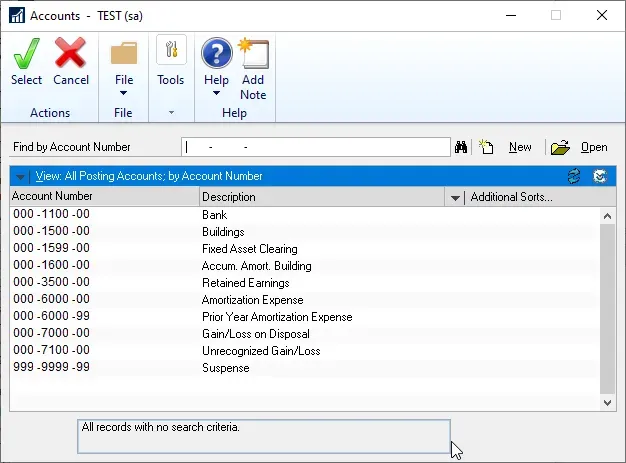Click Fixed Asset Clearing description
The height and width of the screenshot is (463, 626).
250,249
